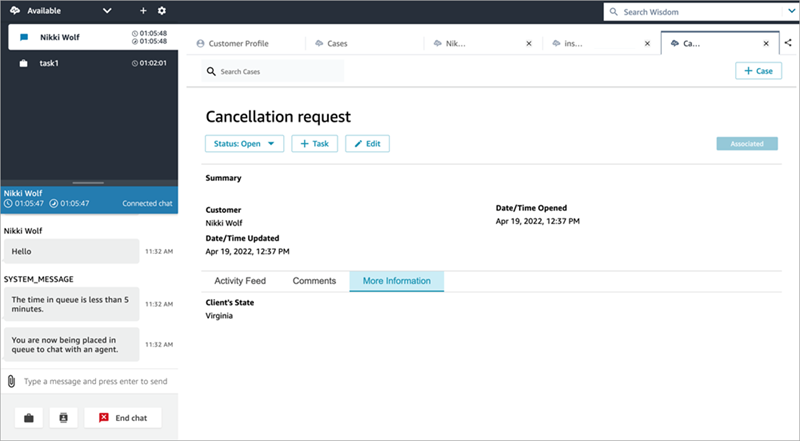
Task: Click the Edit case button
Action: point(367,144)
